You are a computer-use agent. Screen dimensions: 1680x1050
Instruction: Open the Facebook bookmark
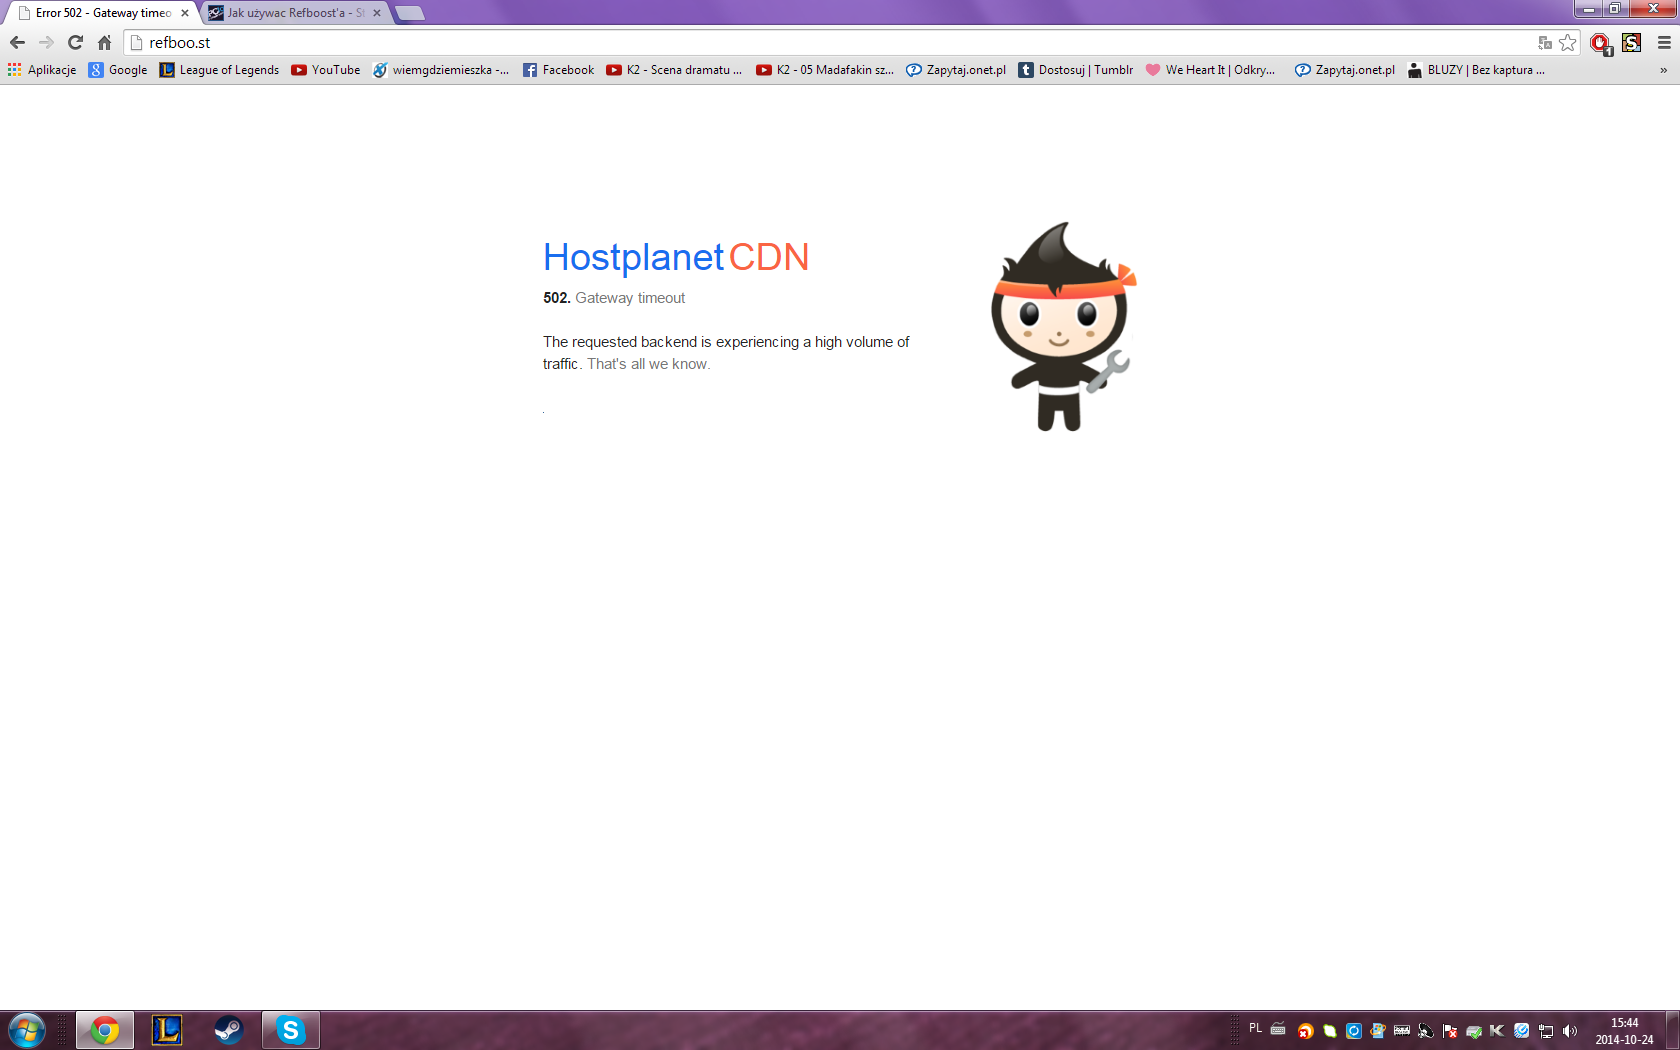(x=558, y=70)
